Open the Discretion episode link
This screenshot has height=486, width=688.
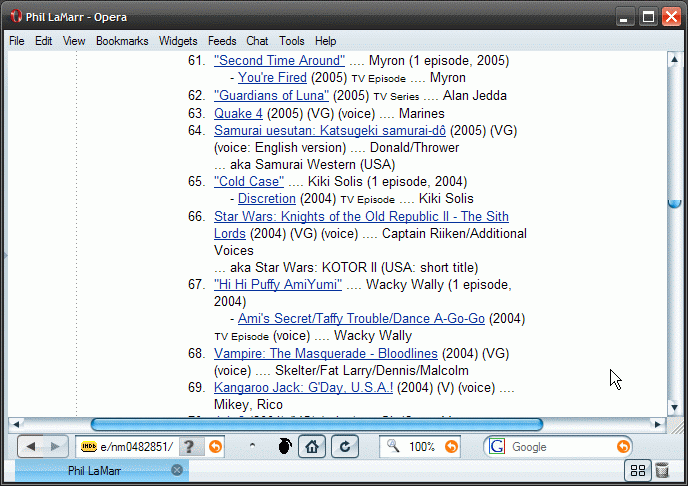(x=267, y=198)
